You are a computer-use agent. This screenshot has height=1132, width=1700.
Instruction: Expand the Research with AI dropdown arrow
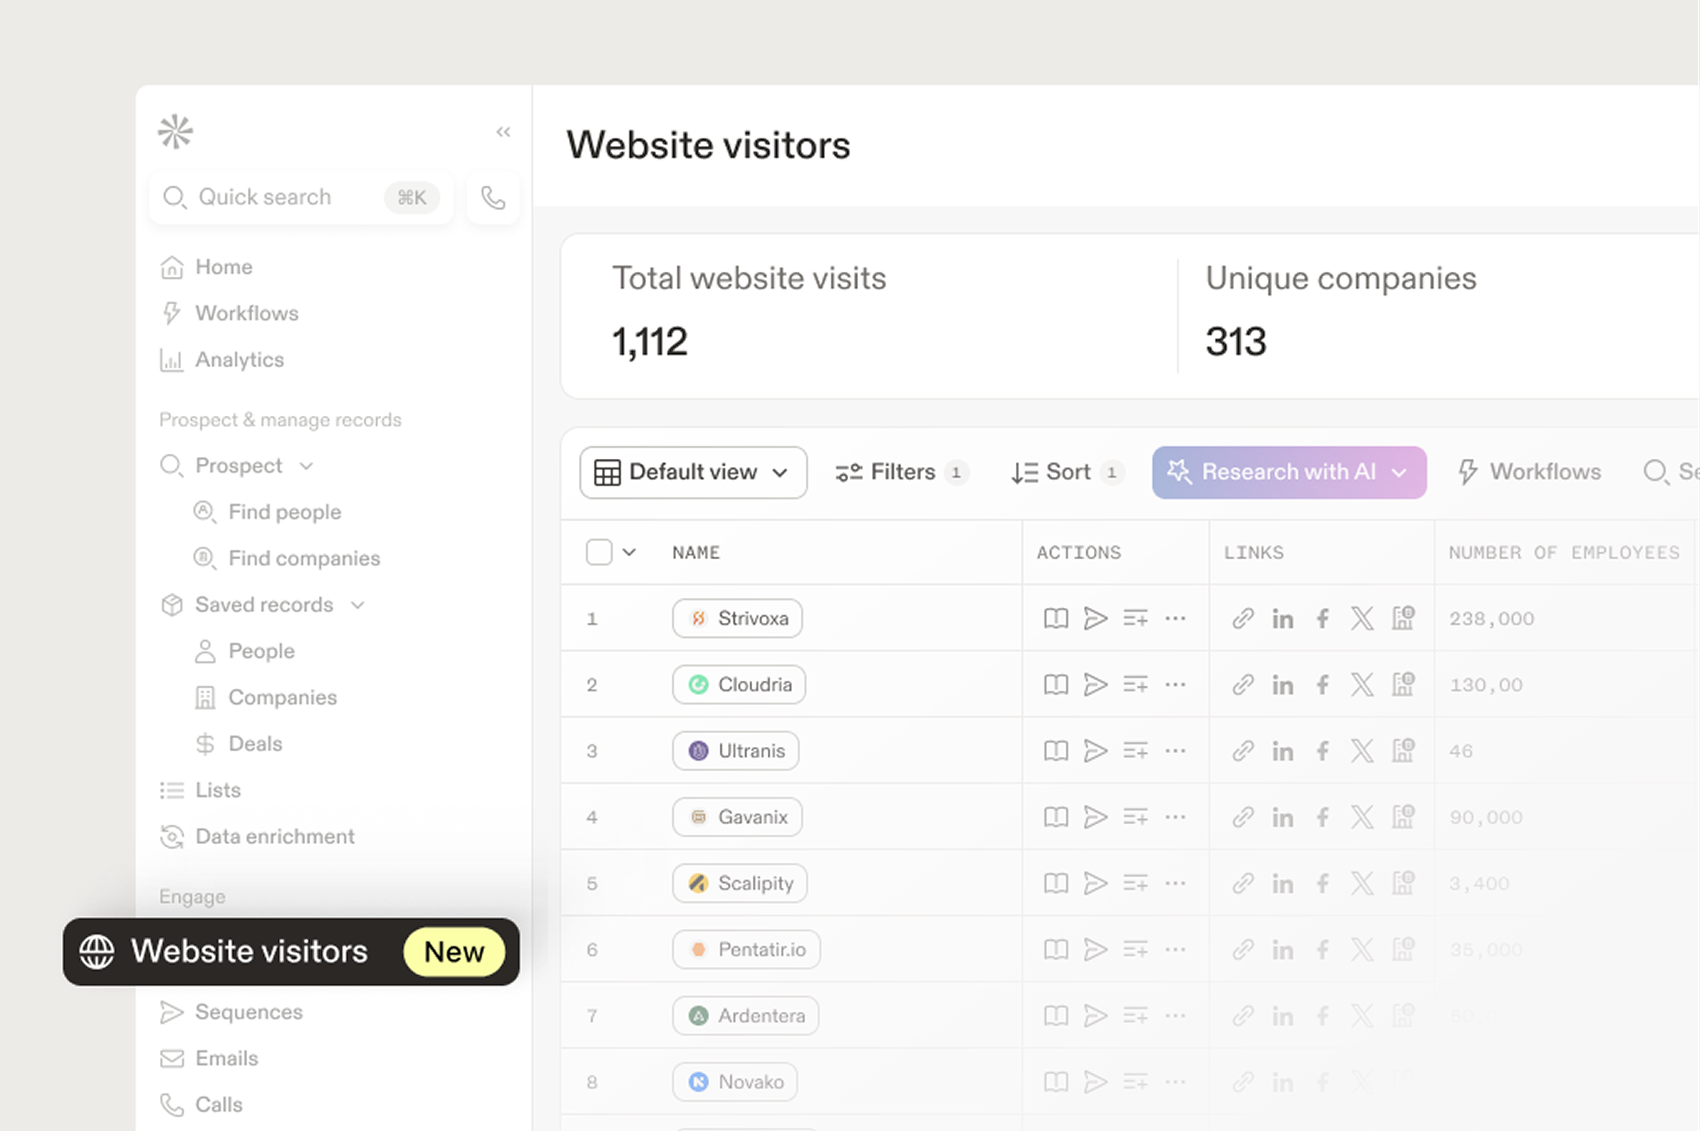coord(1399,471)
